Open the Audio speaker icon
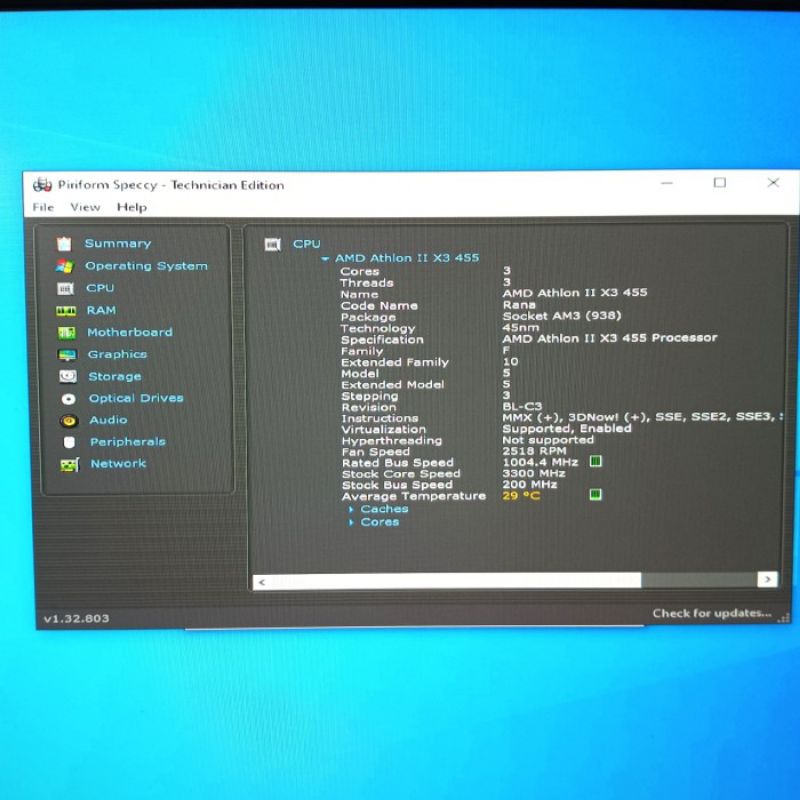Viewport: 800px width, 800px height. coord(68,421)
